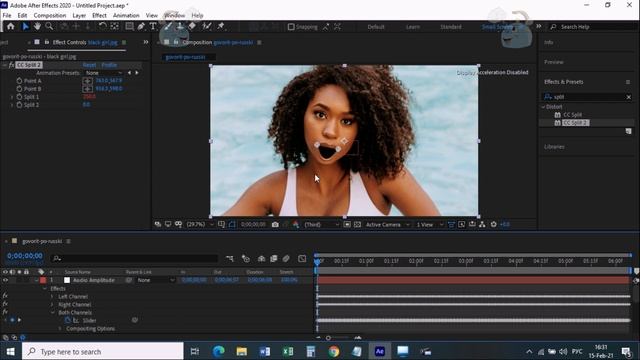This screenshot has height=360, width=640.
Task: Click the snapshot camera icon in viewer
Action: pos(275,224)
